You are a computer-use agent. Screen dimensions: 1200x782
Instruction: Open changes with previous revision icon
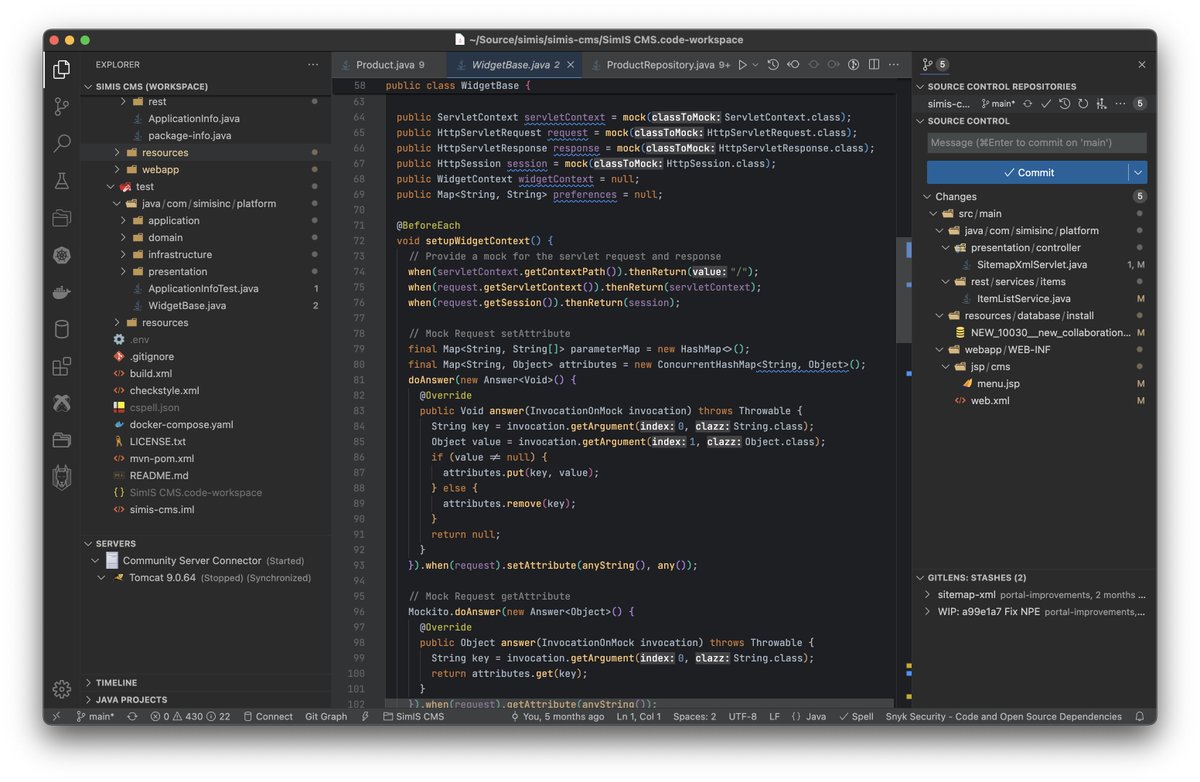(793, 65)
